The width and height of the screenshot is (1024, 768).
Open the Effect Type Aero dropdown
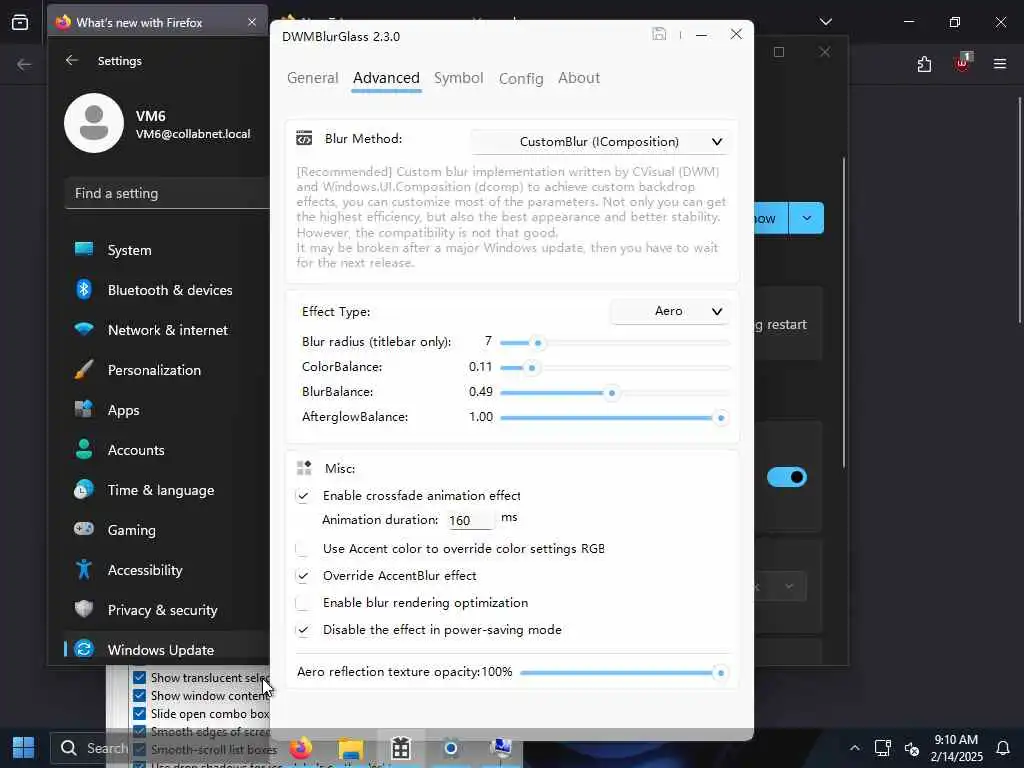coord(670,311)
